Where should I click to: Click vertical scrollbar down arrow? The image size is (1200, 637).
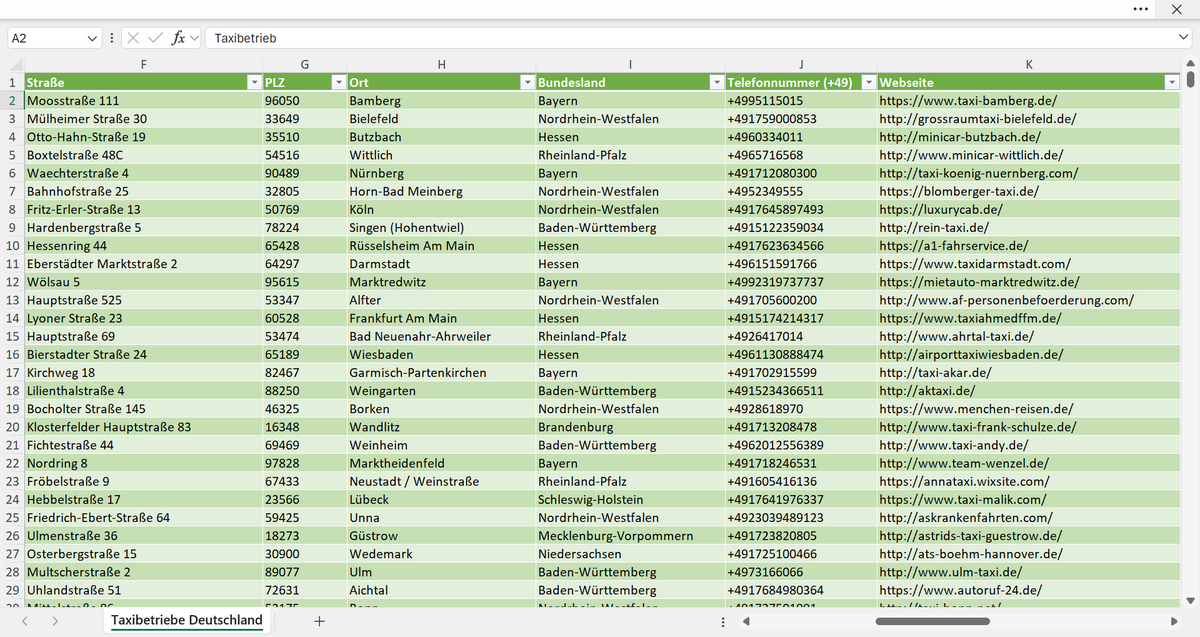[1190, 600]
